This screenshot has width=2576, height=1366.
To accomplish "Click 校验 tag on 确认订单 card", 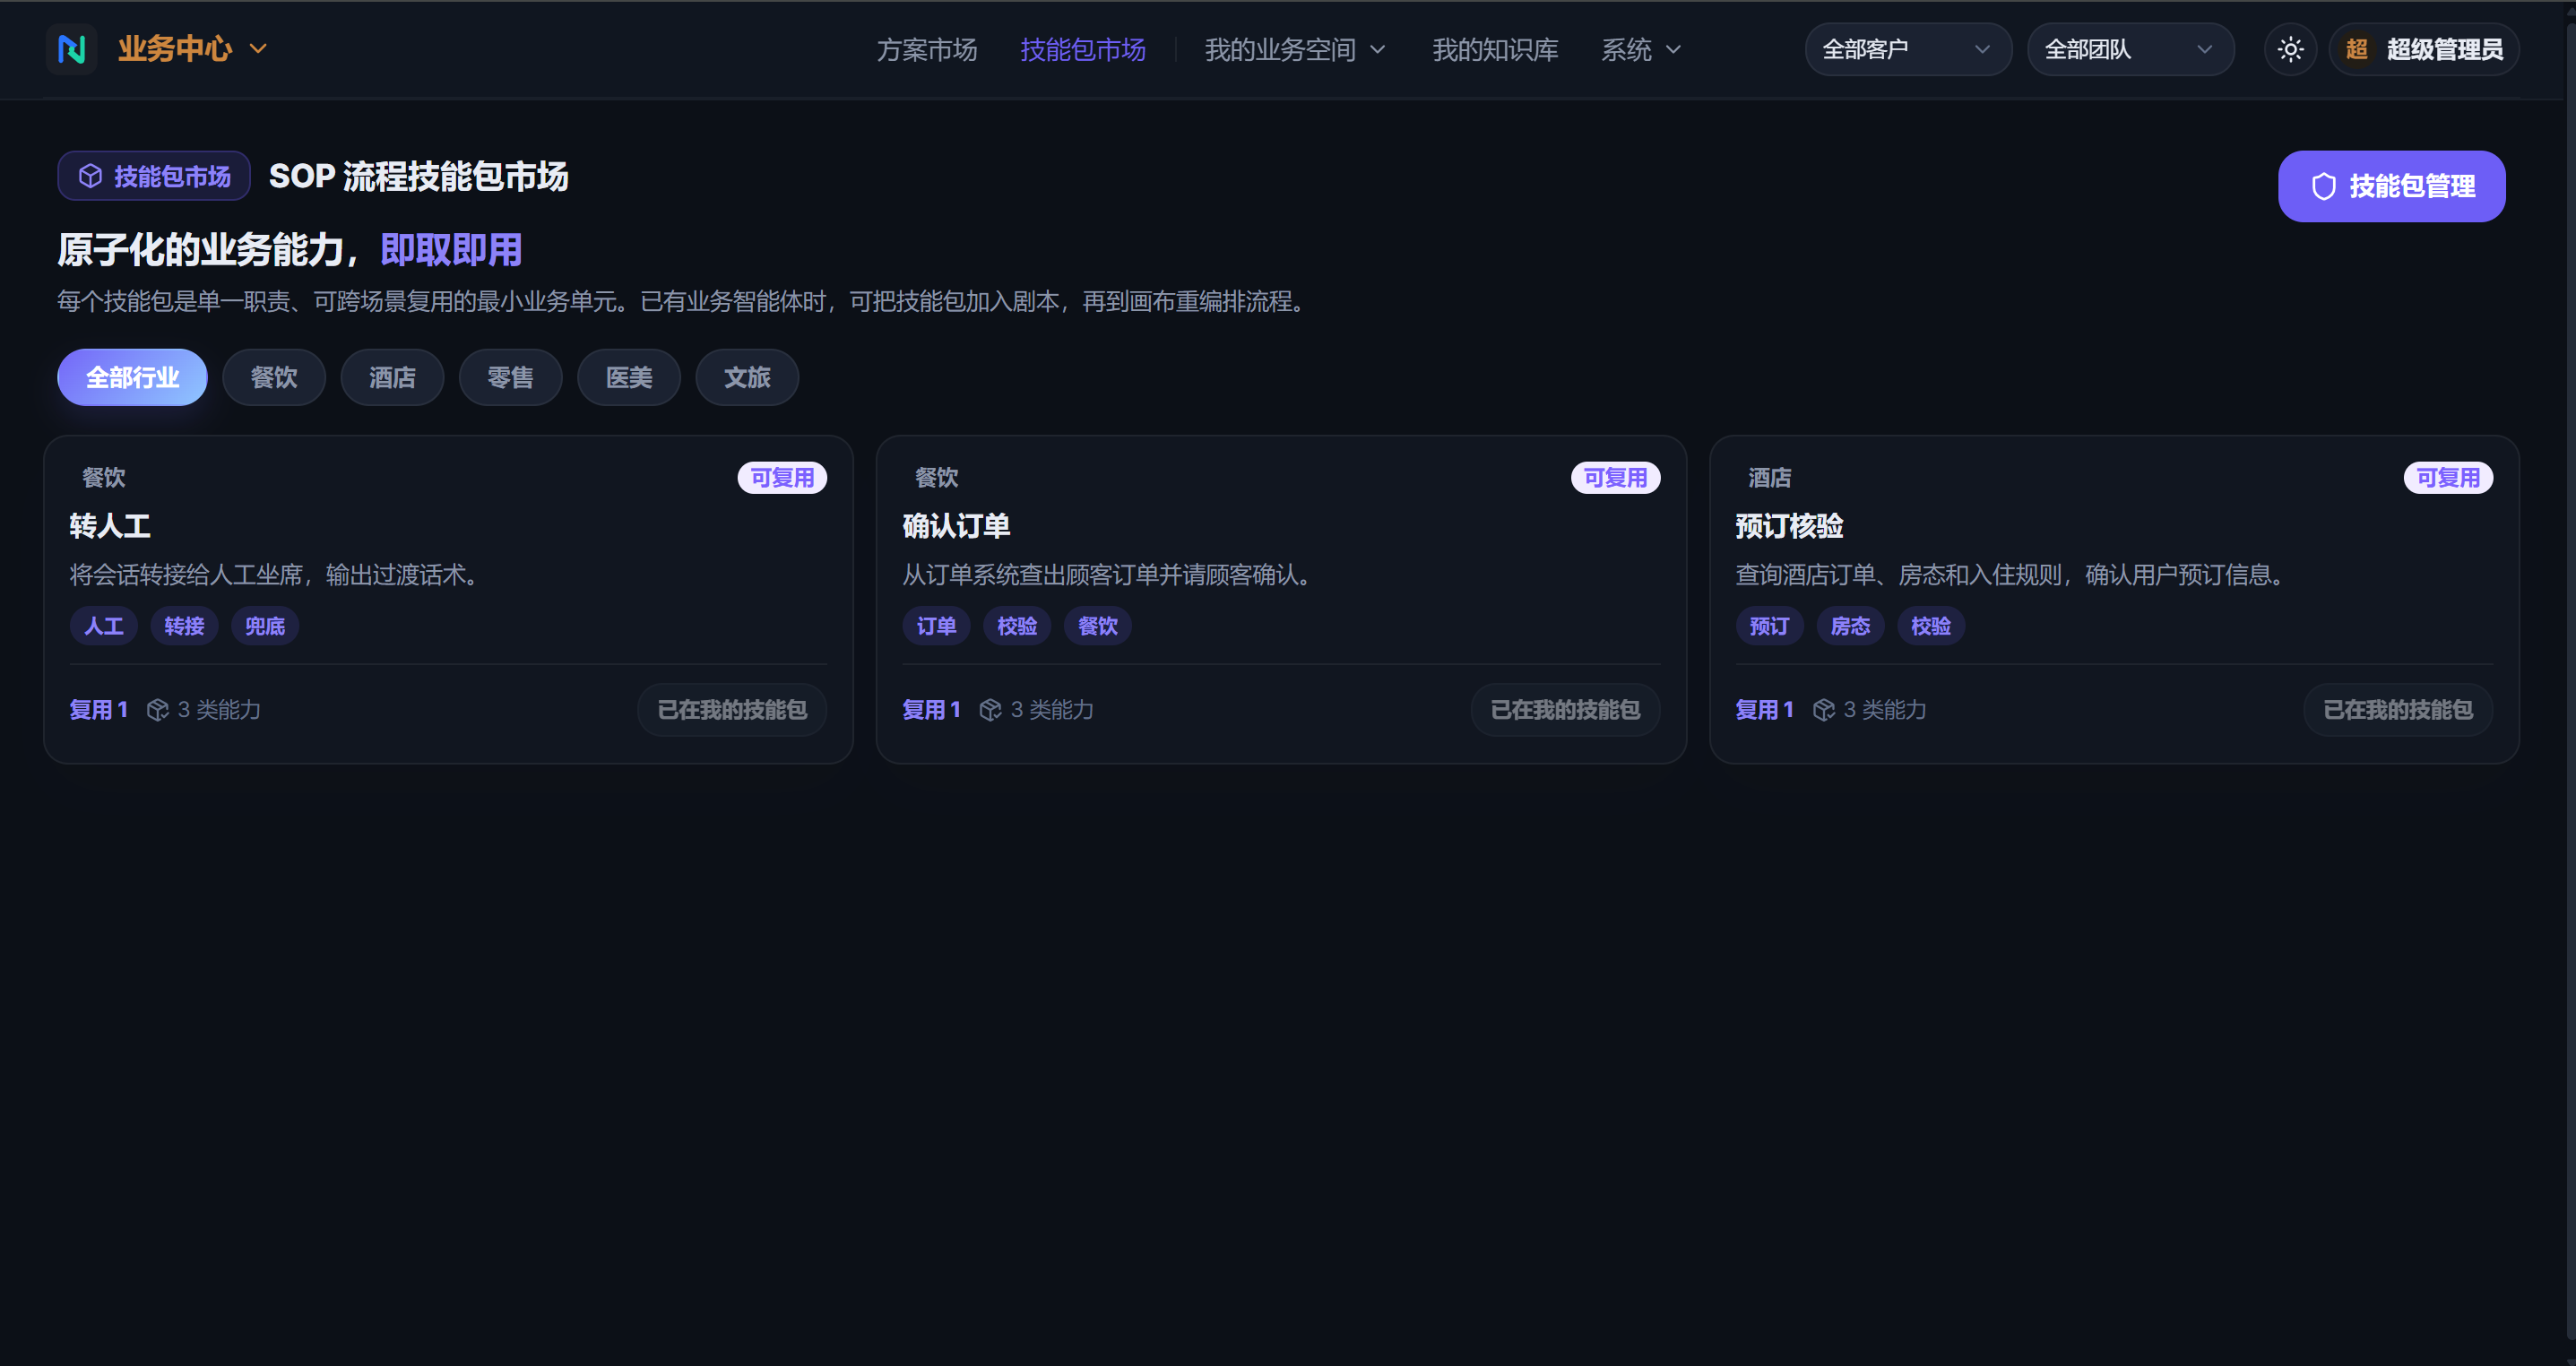I will tap(1017, 626).
